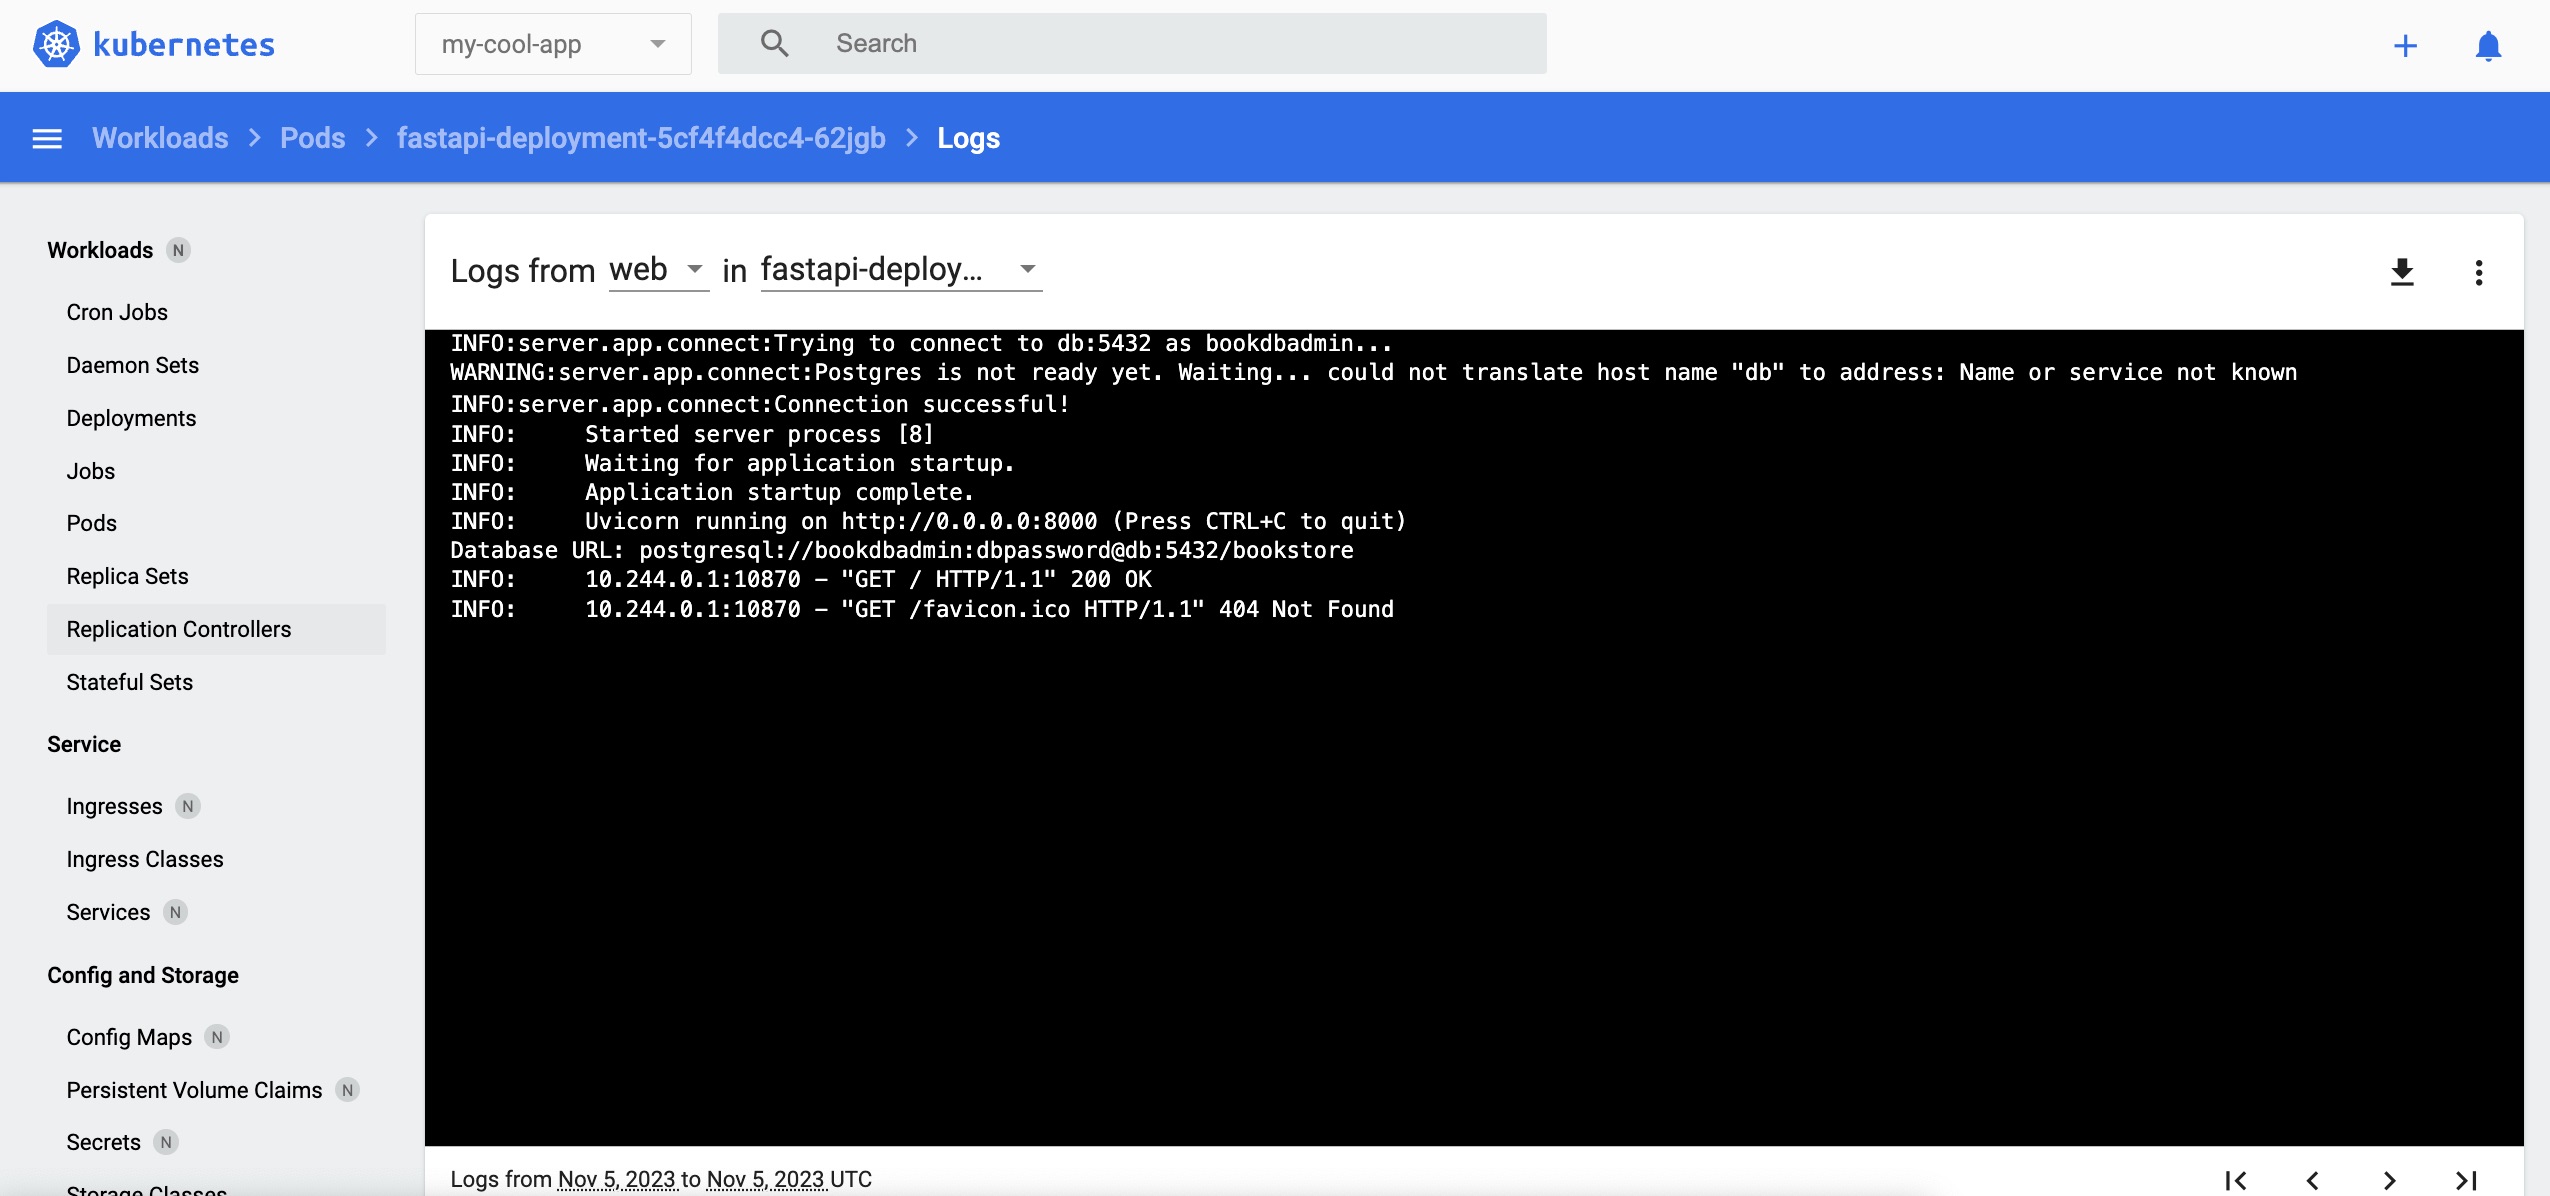Image resolution: width=2550 pixels, height=1196 pixels.
Task: Open Config Maps in sidebar
Action: [x=129, y=1037]
